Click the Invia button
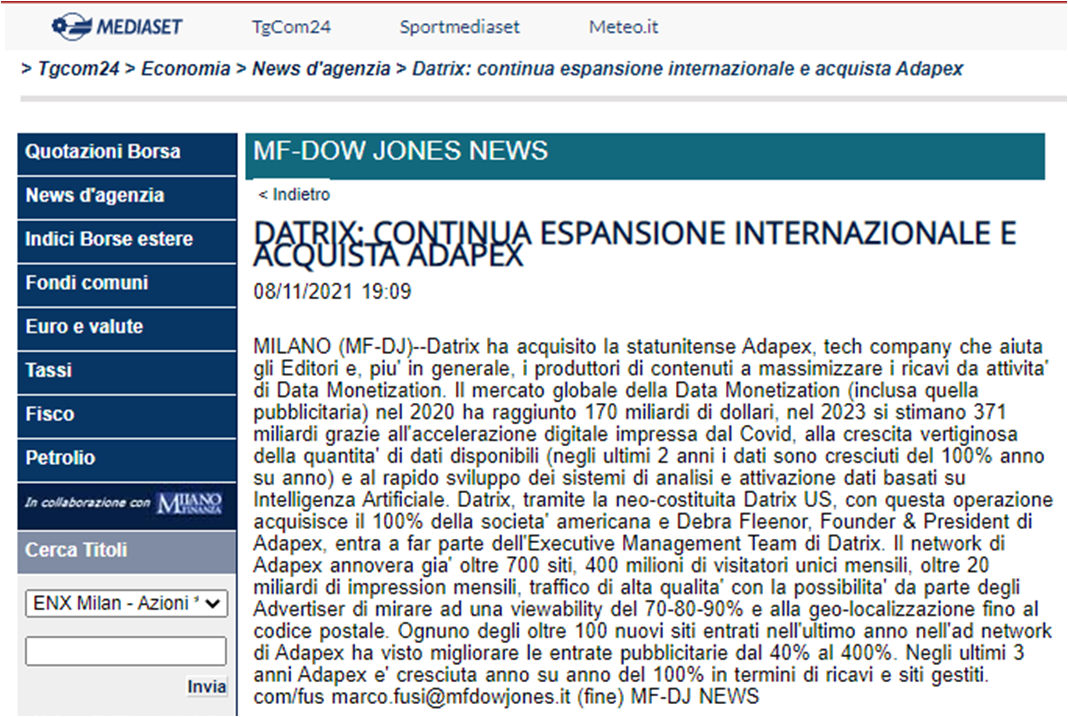 (206, 686)
